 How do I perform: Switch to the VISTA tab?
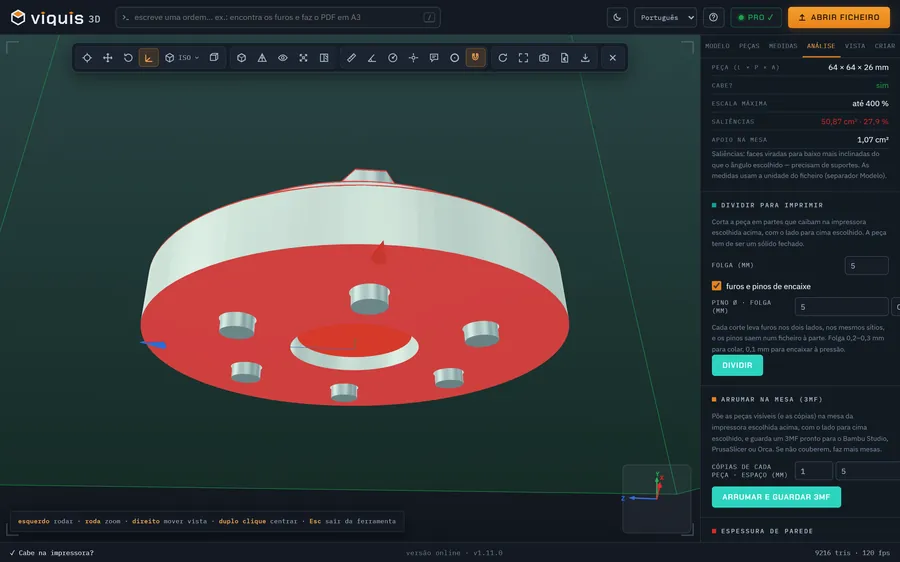855,46
